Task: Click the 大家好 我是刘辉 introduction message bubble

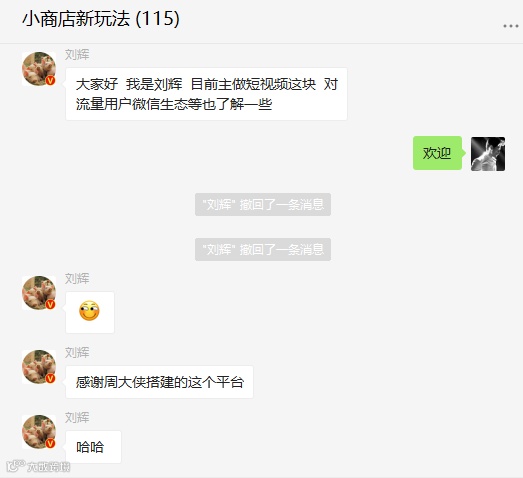Action: click(206, 94)
